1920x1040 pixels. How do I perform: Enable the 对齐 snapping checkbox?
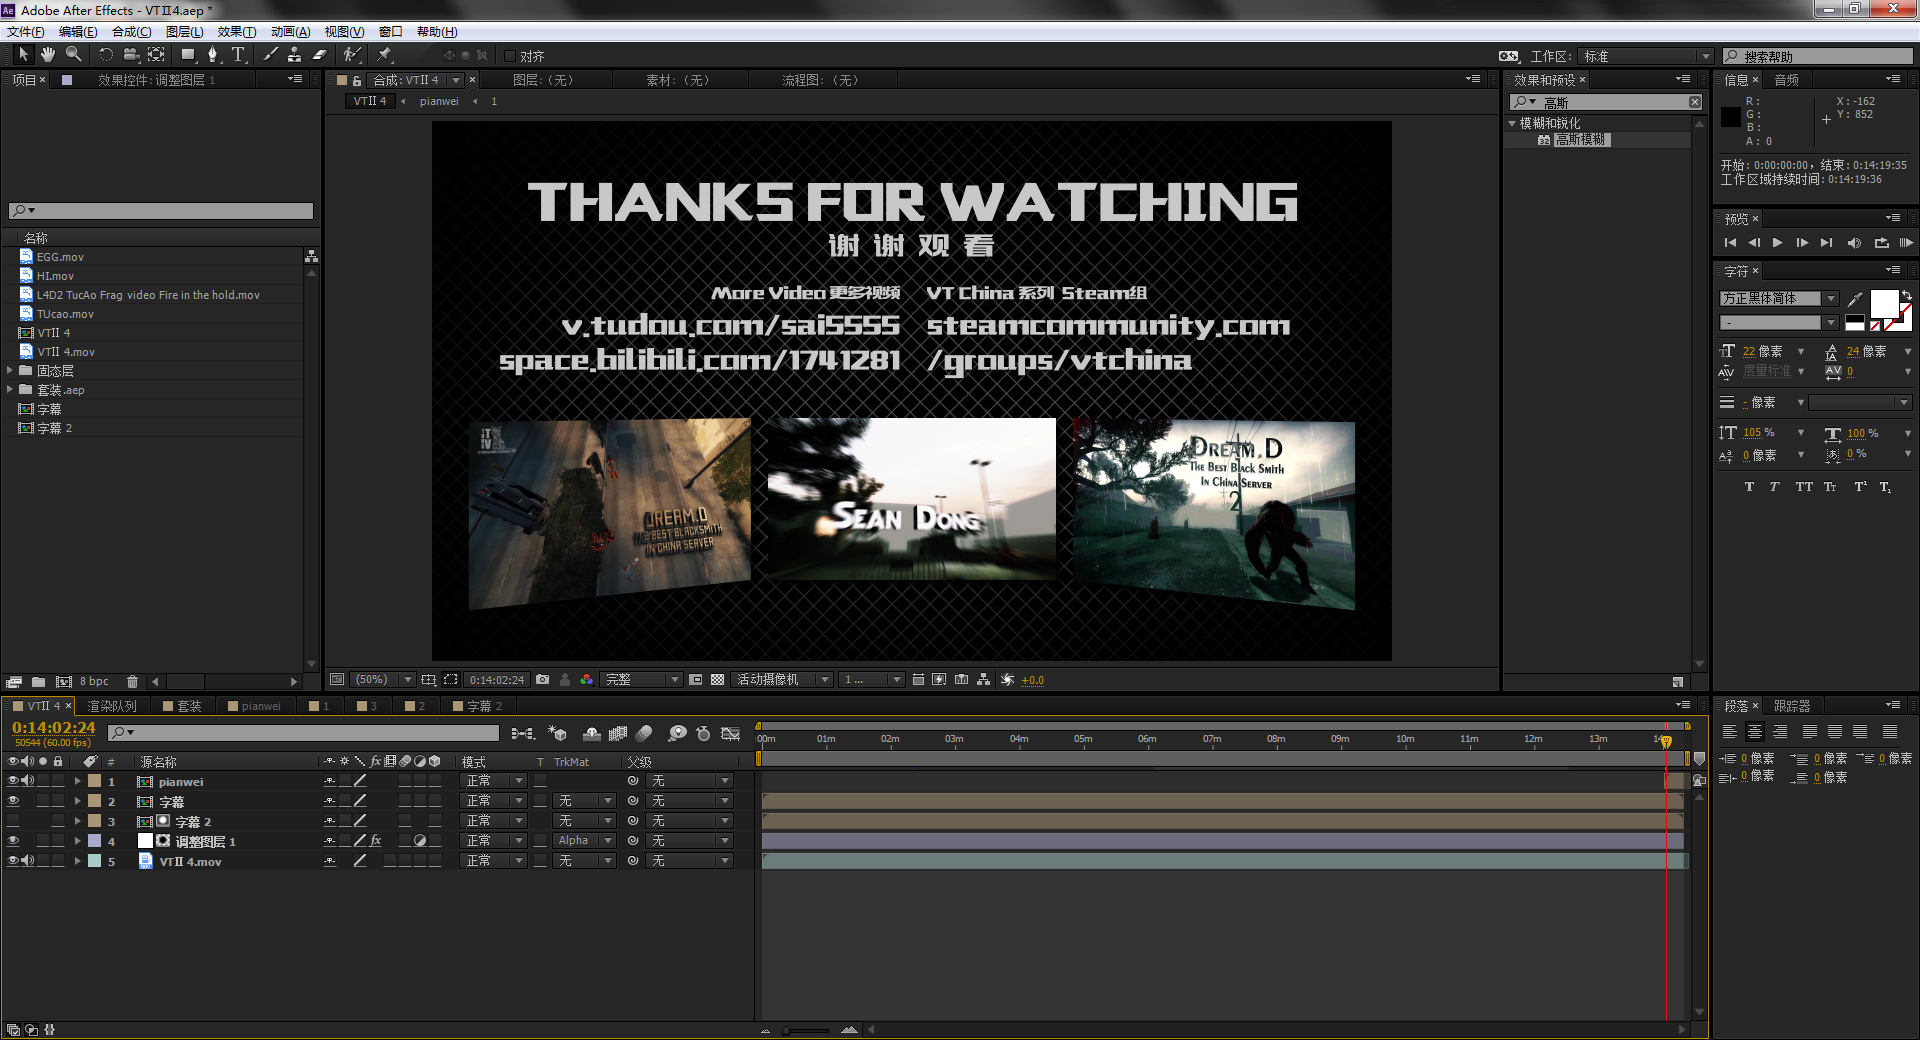point(510,56)
